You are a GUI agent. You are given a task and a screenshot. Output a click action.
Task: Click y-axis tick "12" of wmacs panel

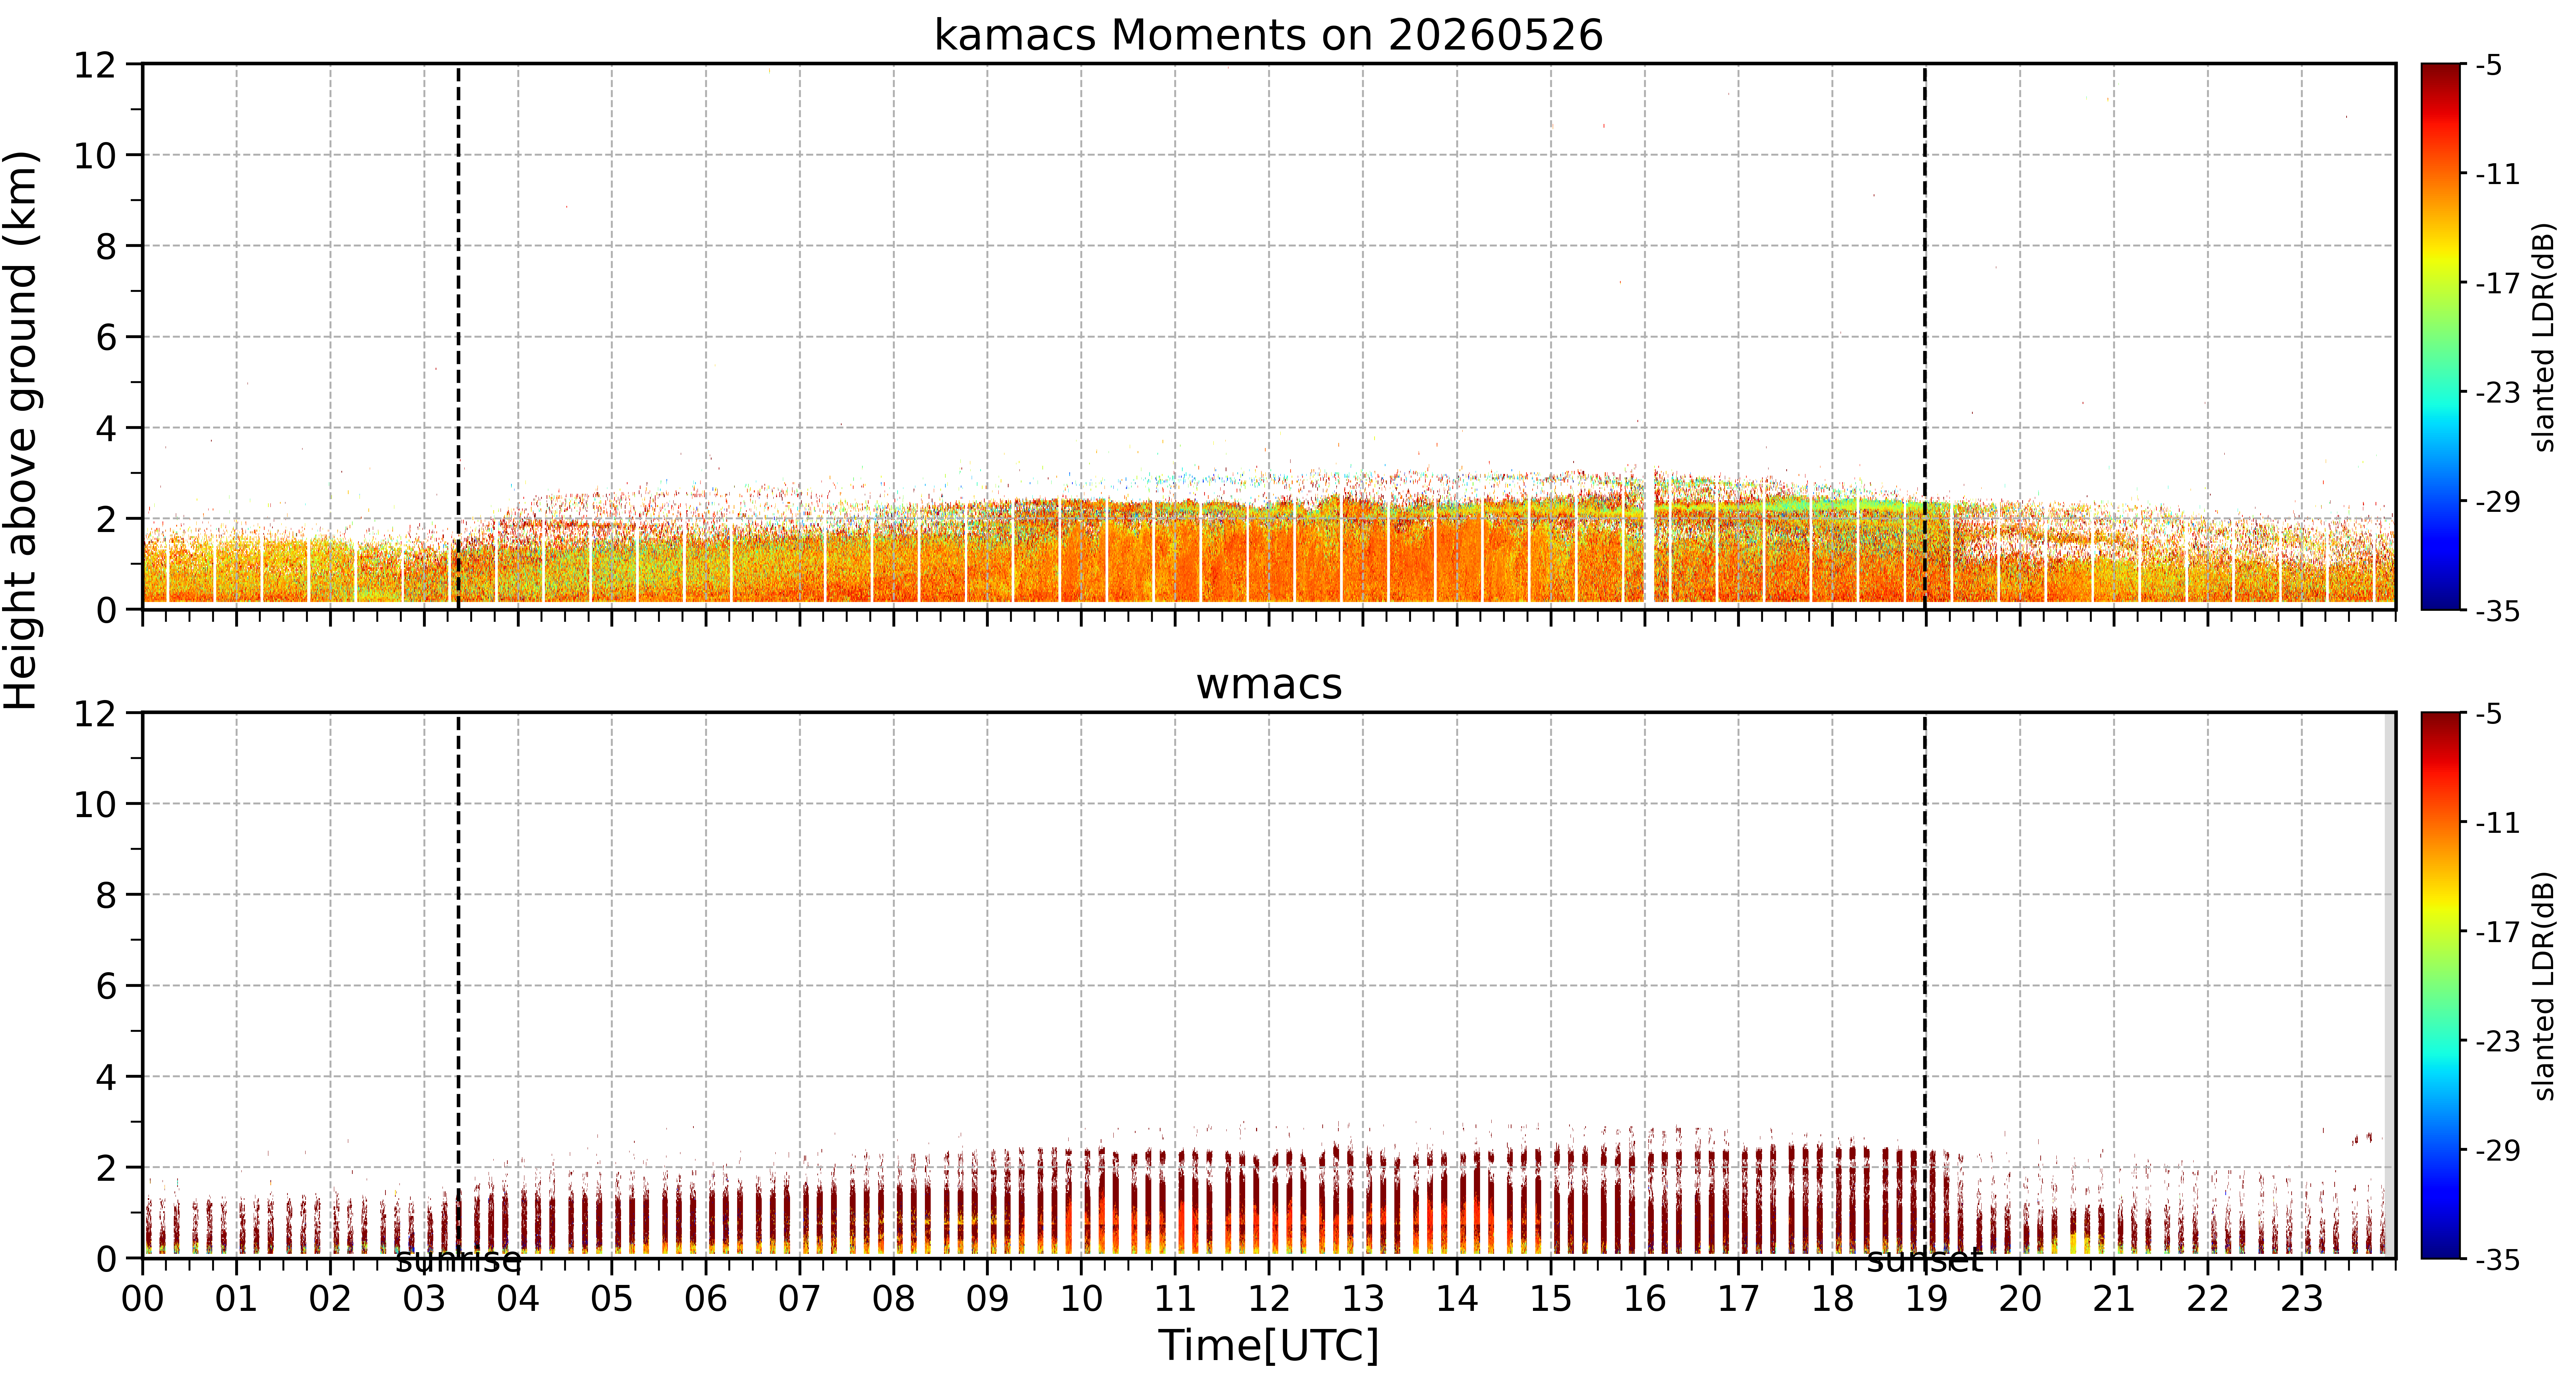[95, 714]
